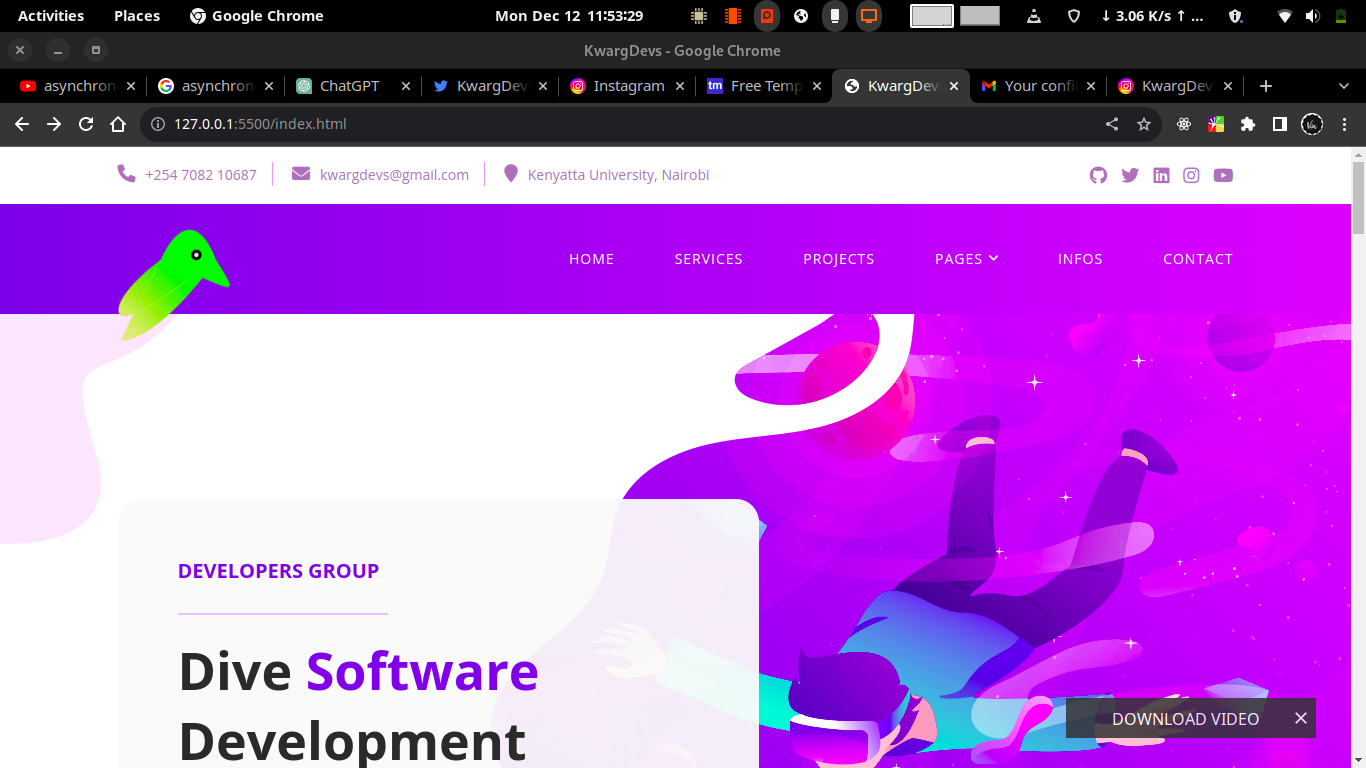
Task: Bookmark the page using the star icon
Action: tap(1143, 124)
